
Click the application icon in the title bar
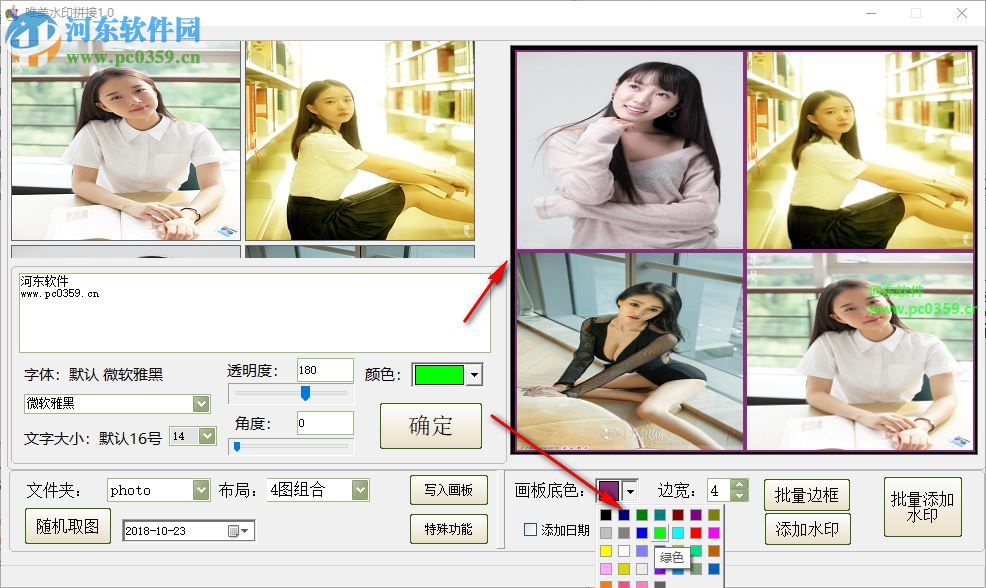pos(10,10)
